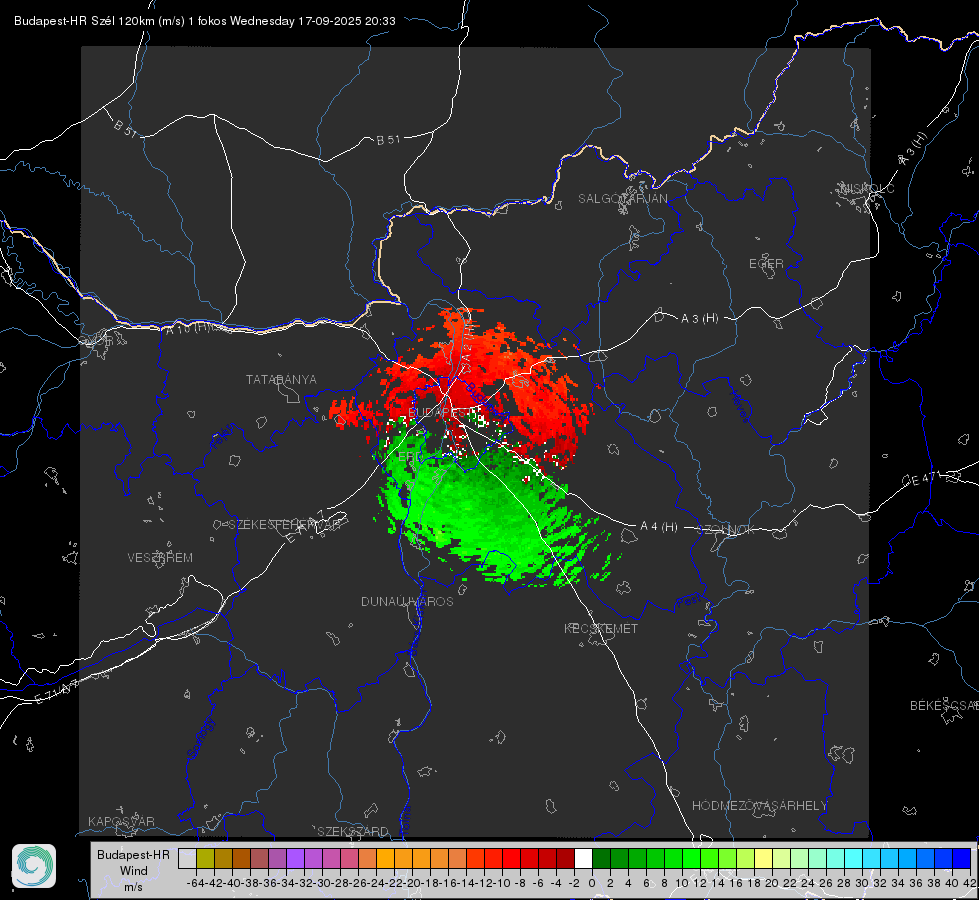
Task: Click the radar title with timestamp 20:33
Action: click(205, 21)
